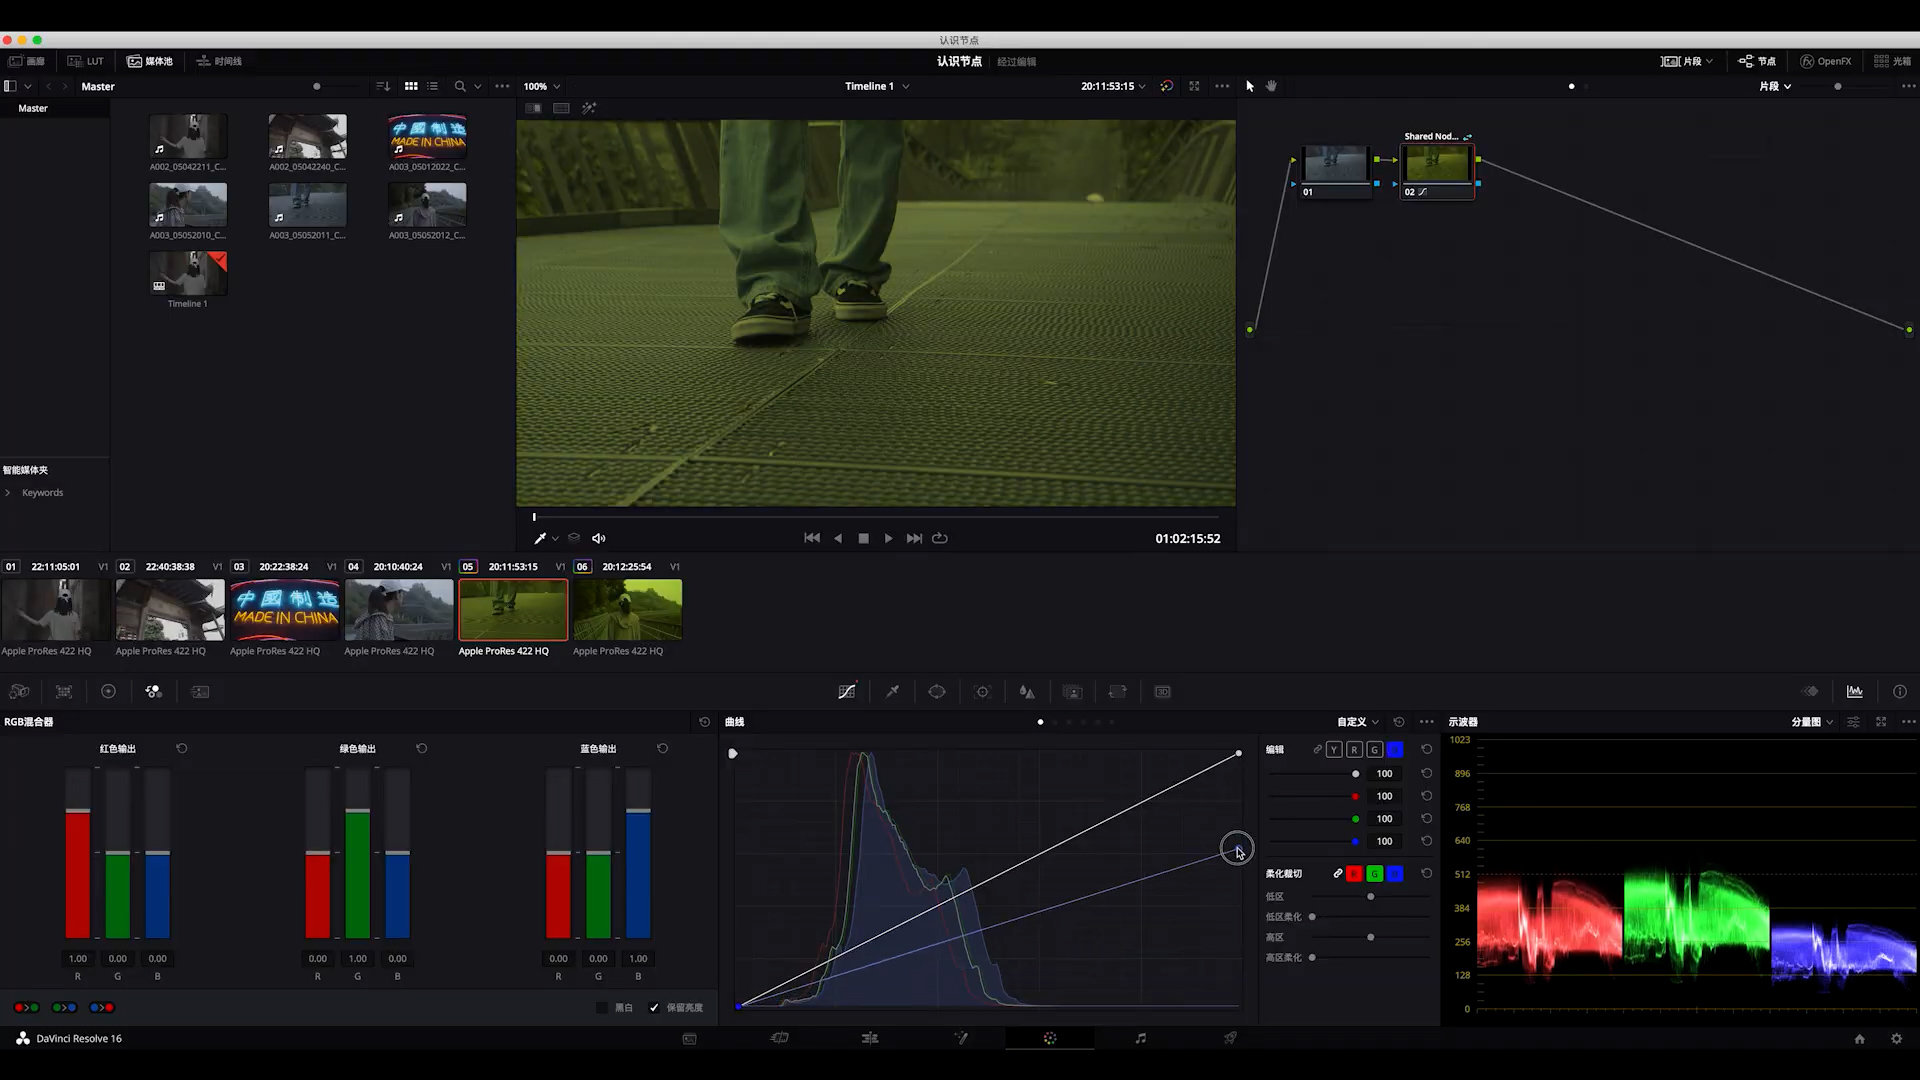Click the OpenFX button
The width and height of the screenshot is (1920, 1080).
click(1826, 61)
